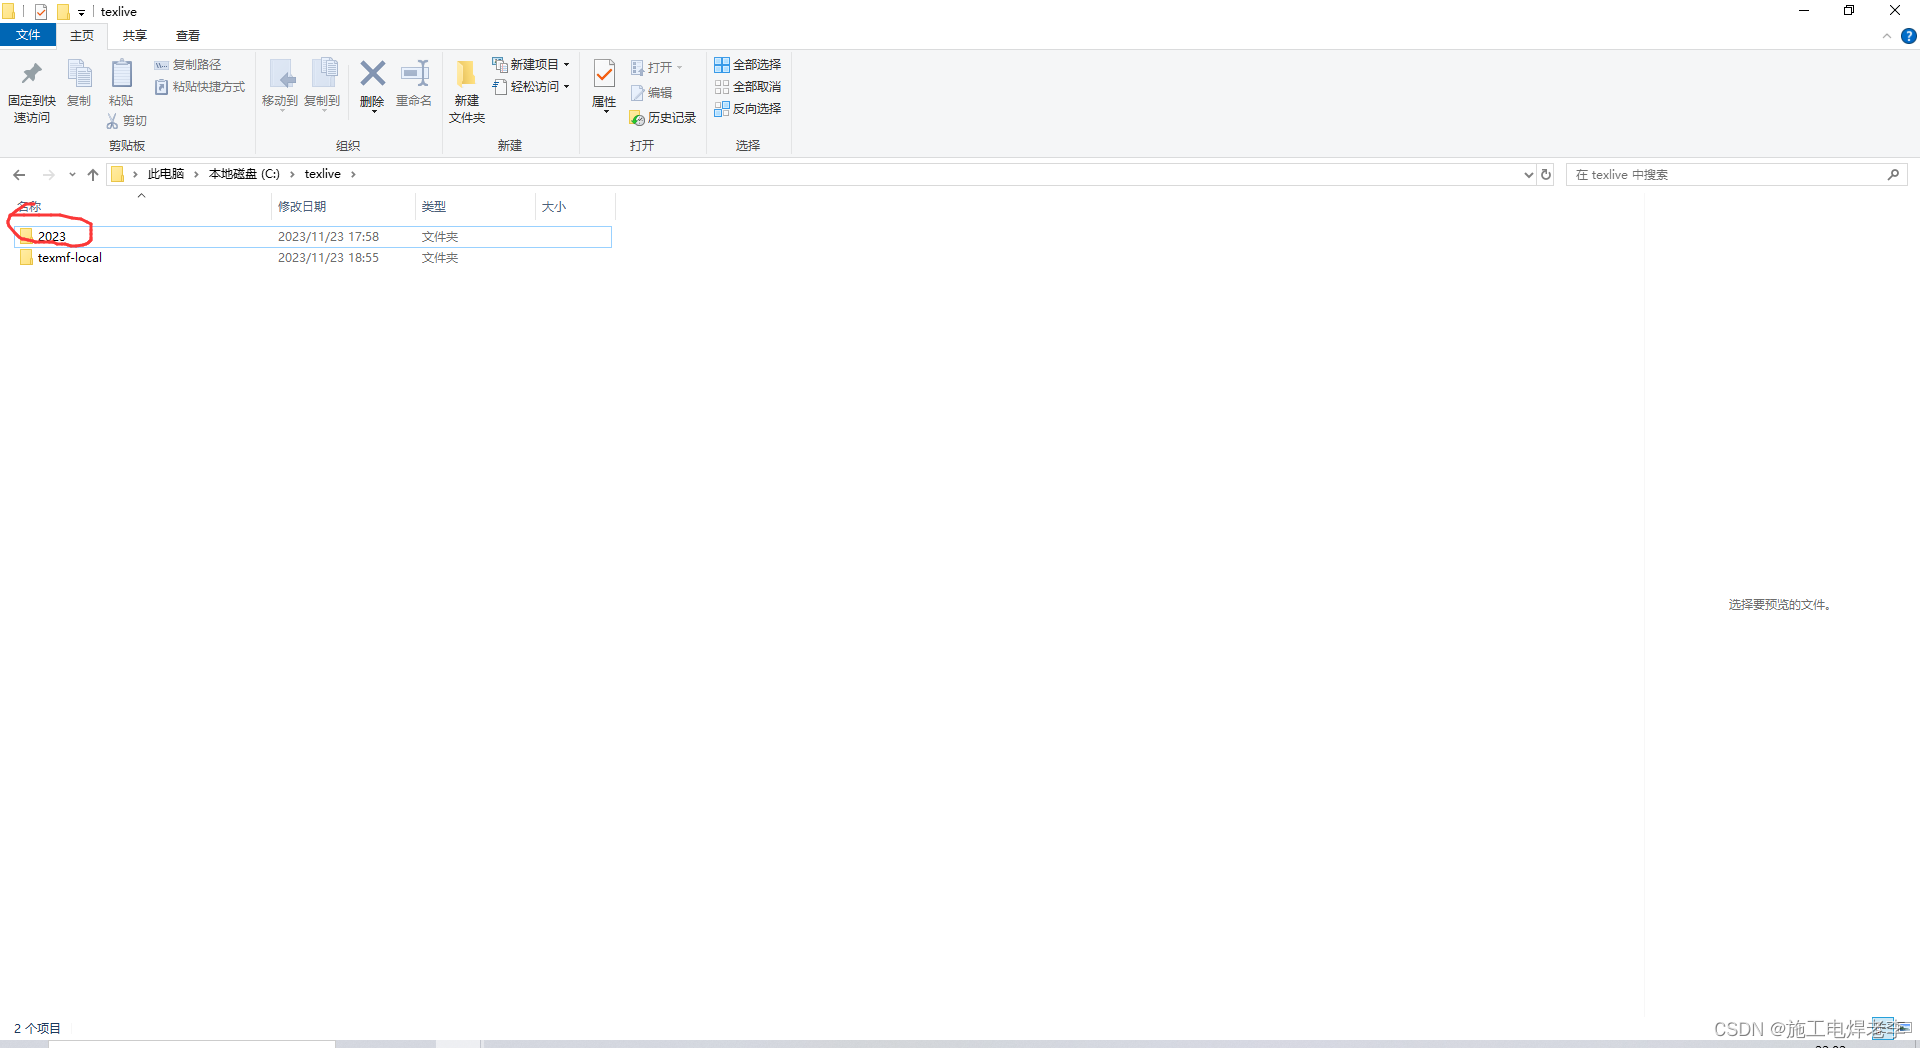The width and height of the screenshot is (1920, 1048).
Task: Open New item dropdown arrow
Action: [567, 65]
